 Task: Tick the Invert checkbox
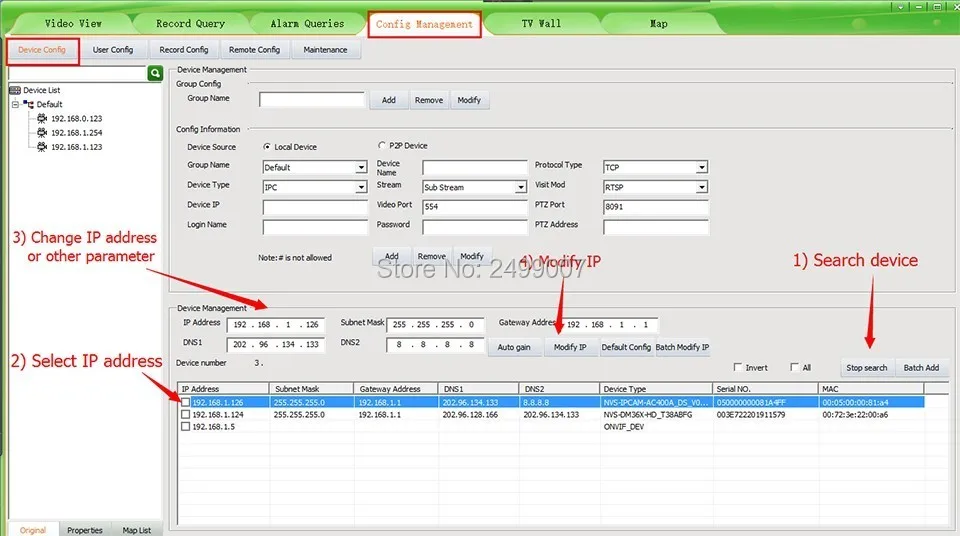(x=738, y=368)
